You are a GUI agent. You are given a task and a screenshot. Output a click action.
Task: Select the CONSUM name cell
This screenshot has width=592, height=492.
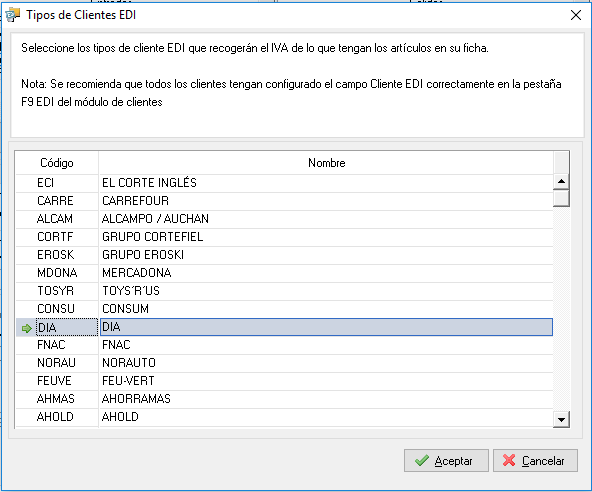point(326,309)
